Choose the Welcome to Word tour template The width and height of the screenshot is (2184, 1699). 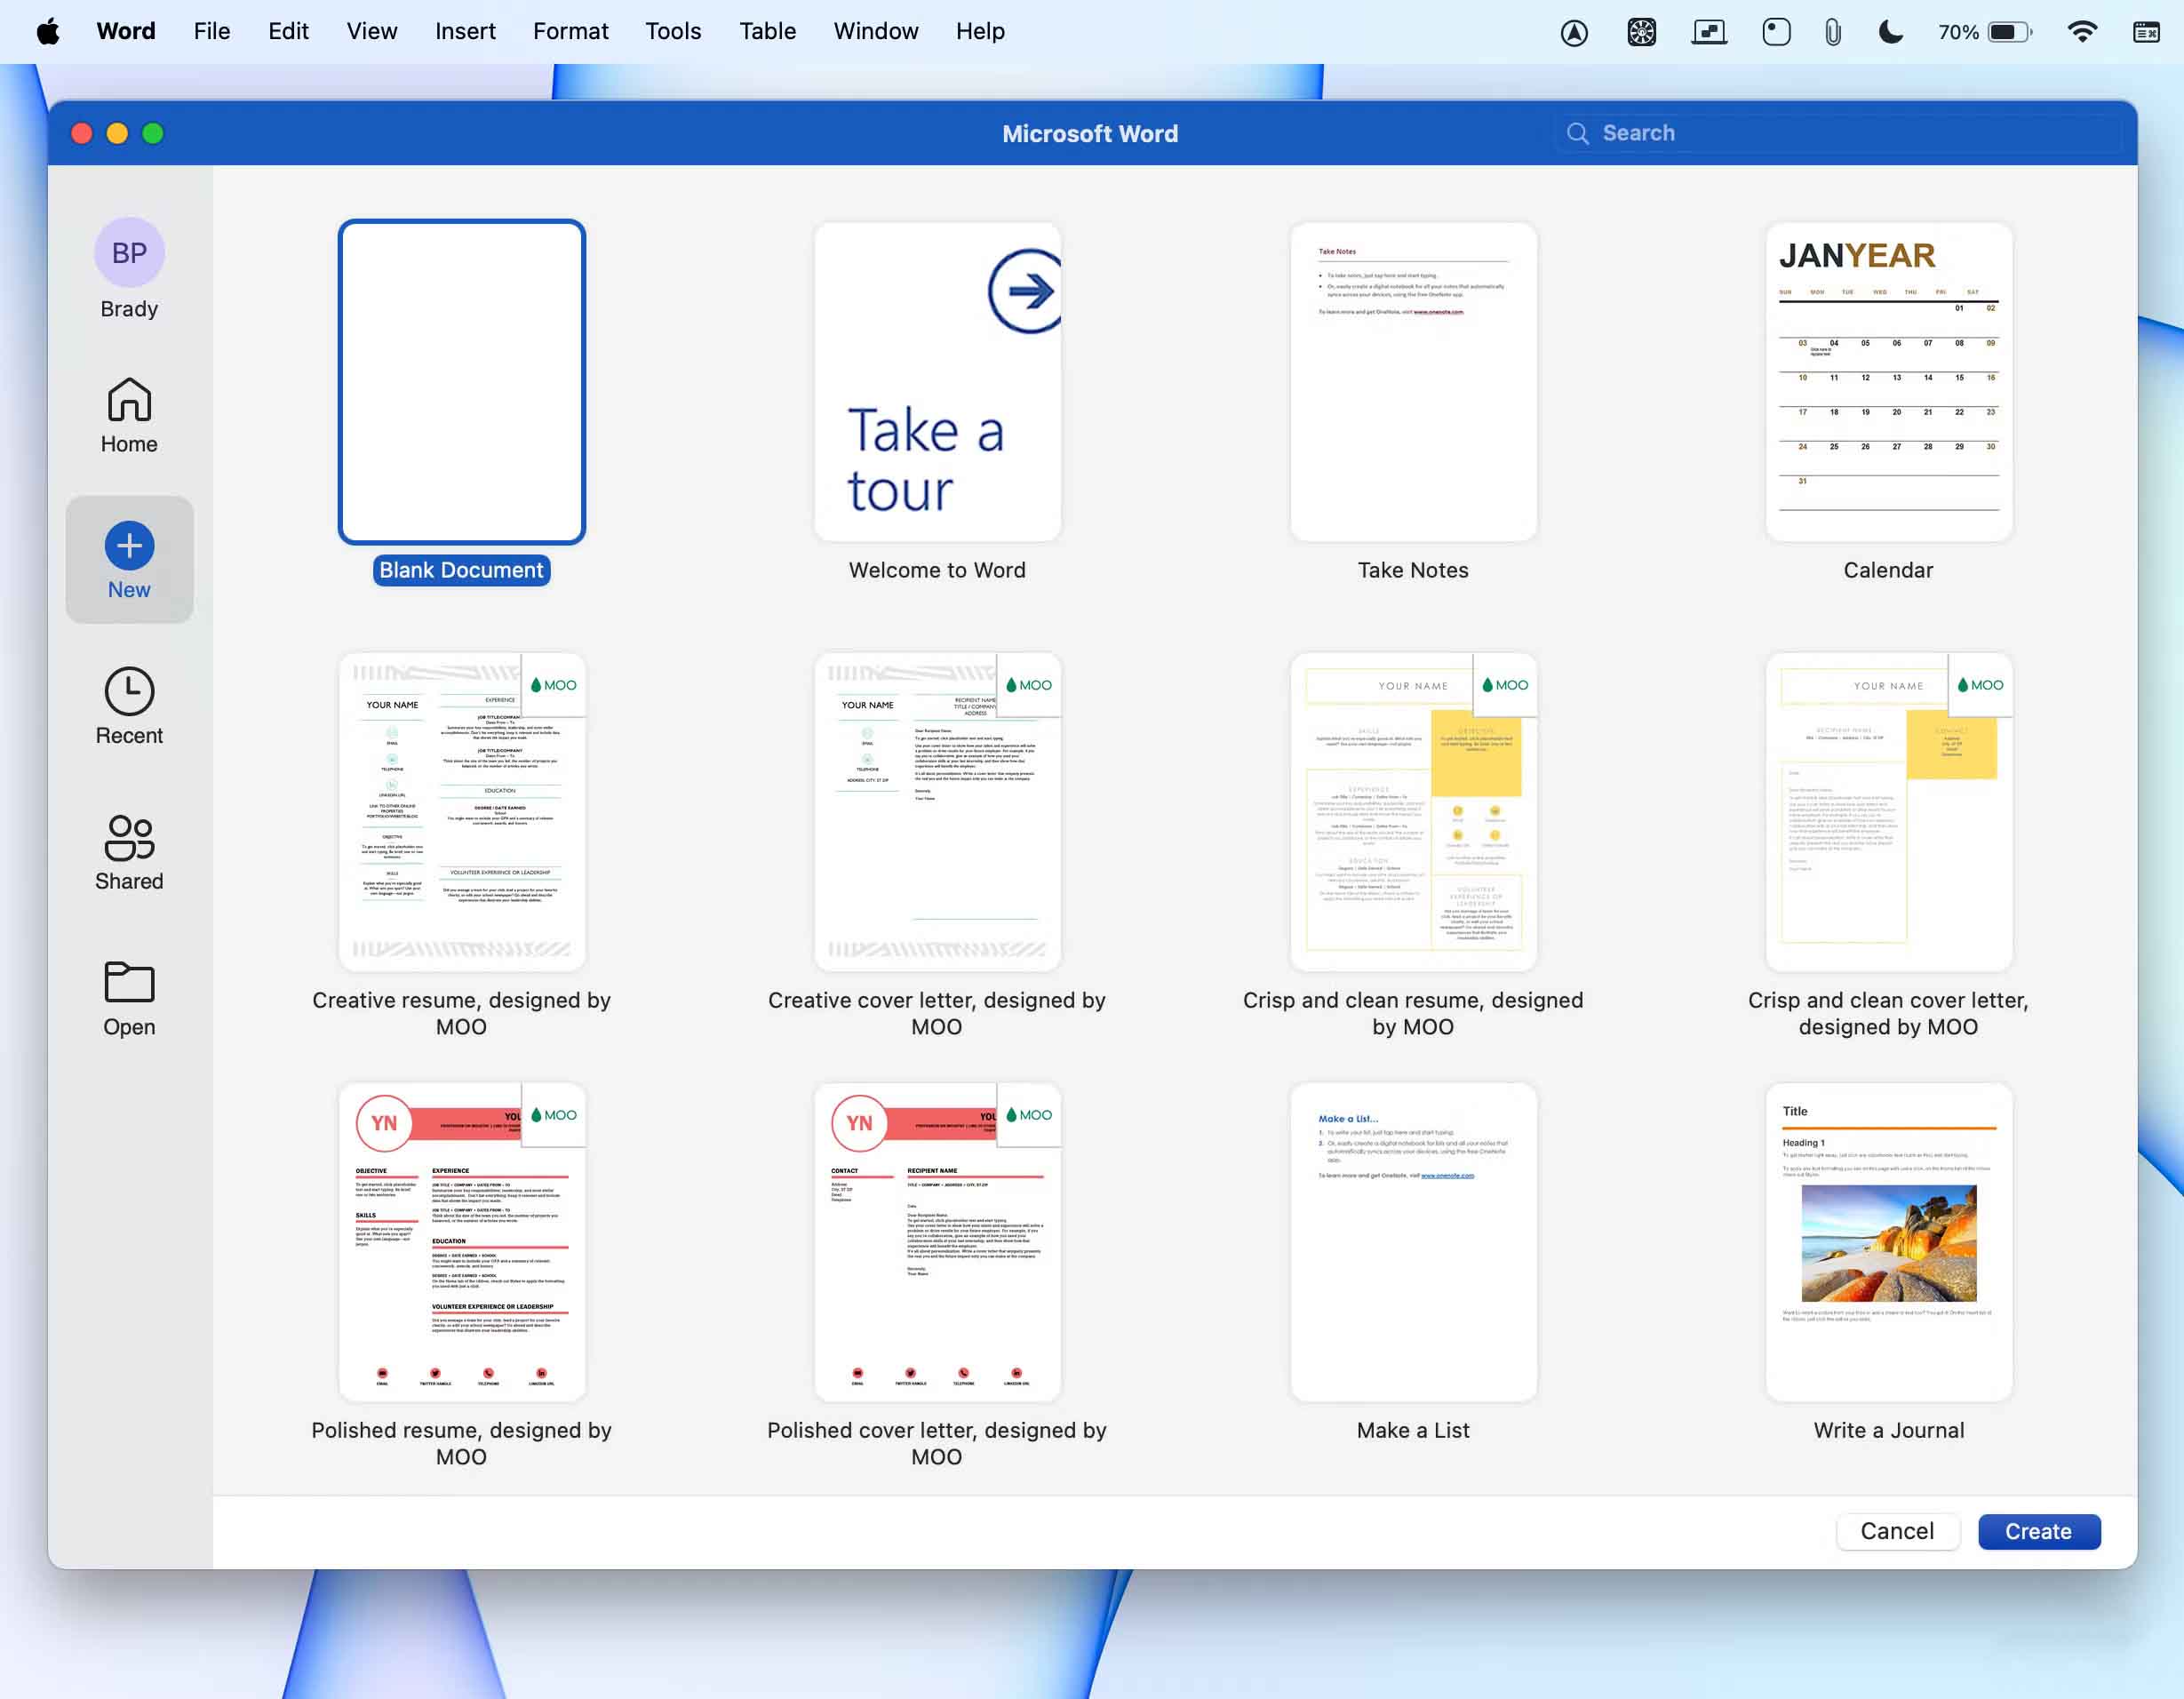pos(937,382)
